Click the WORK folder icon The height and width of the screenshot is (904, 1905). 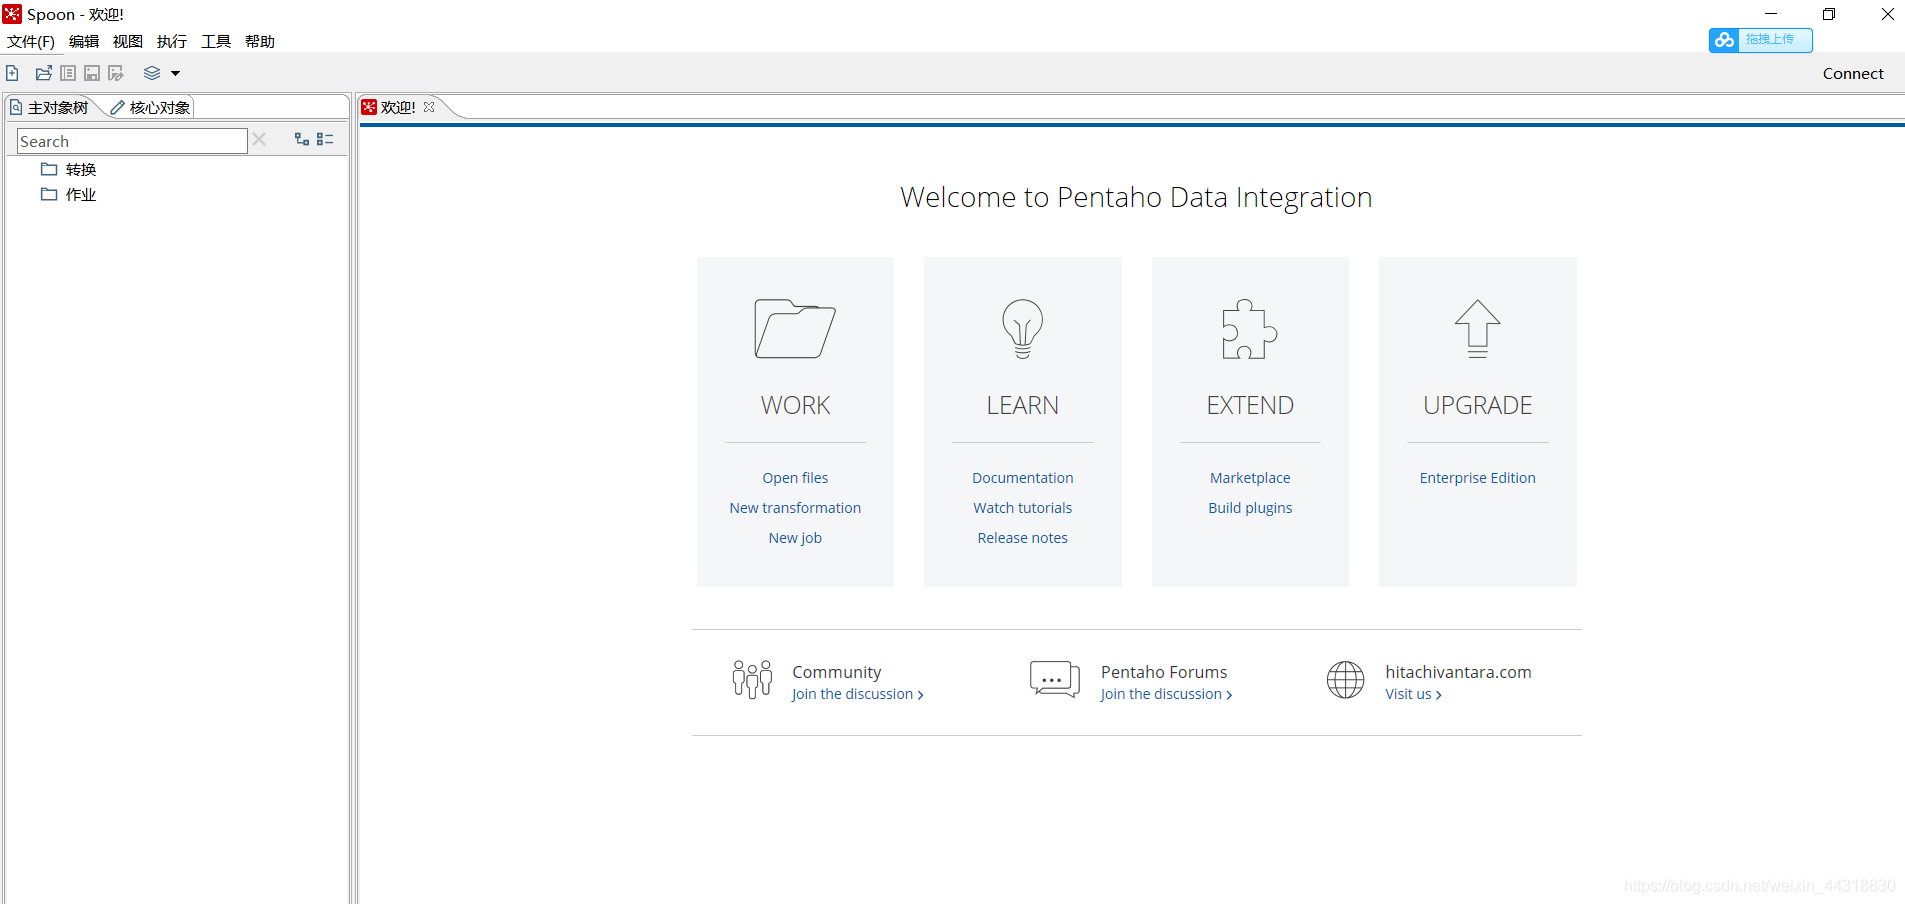(795, 328)
